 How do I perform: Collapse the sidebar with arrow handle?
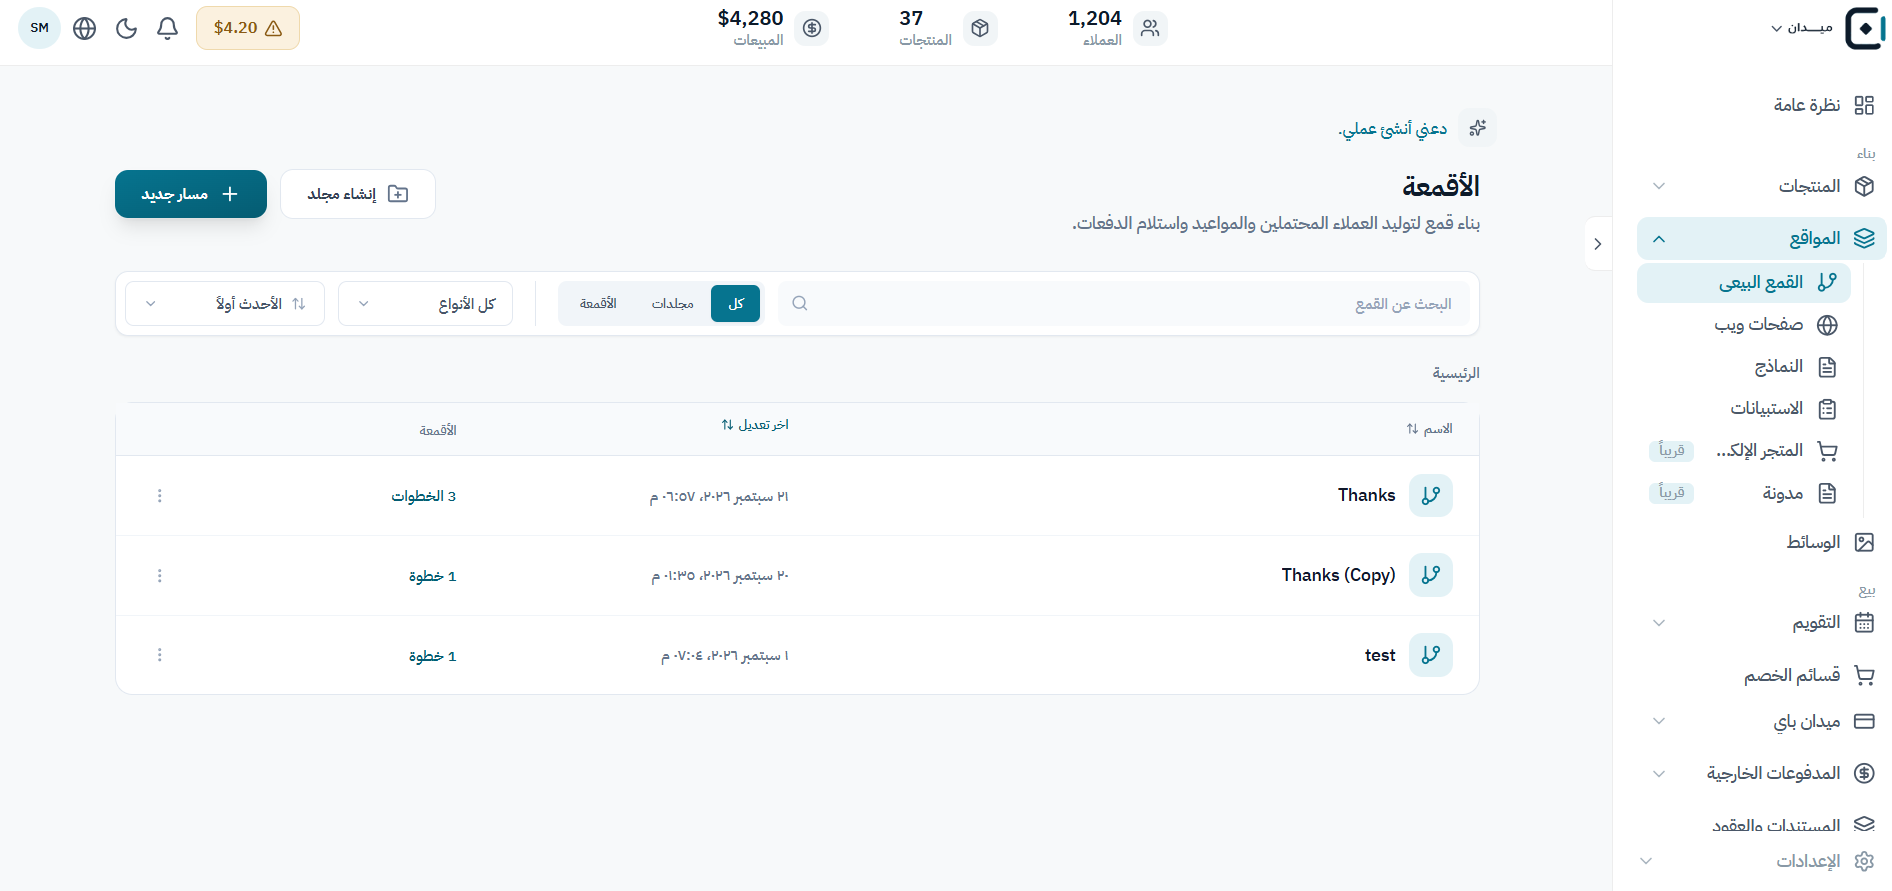[1598, 244]
